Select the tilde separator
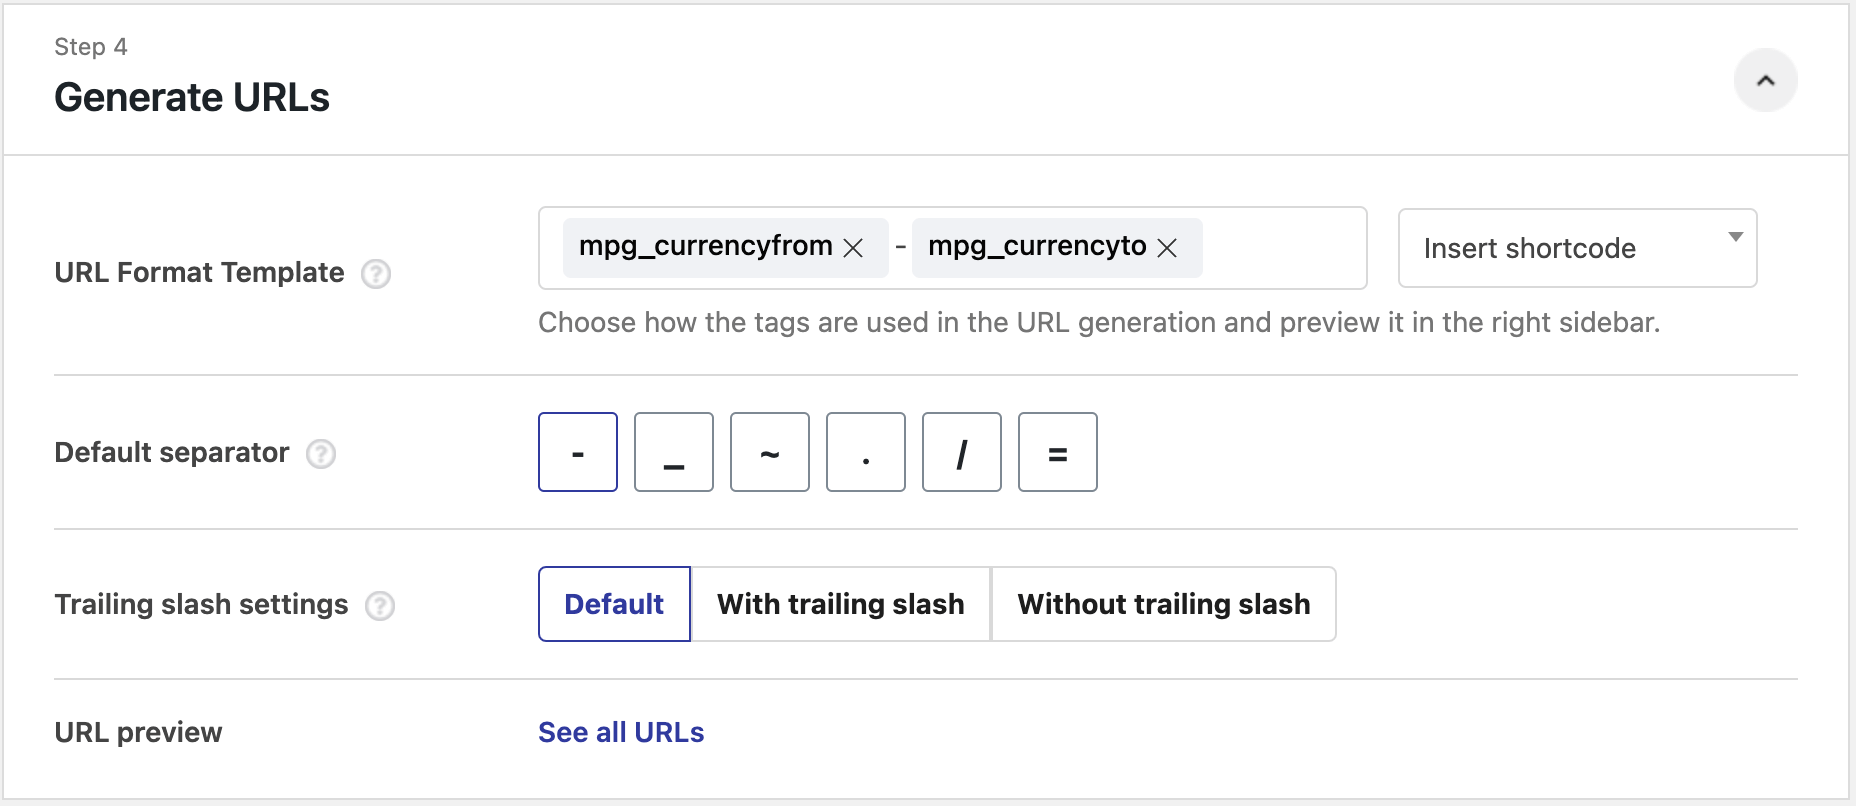 [770, 452]
